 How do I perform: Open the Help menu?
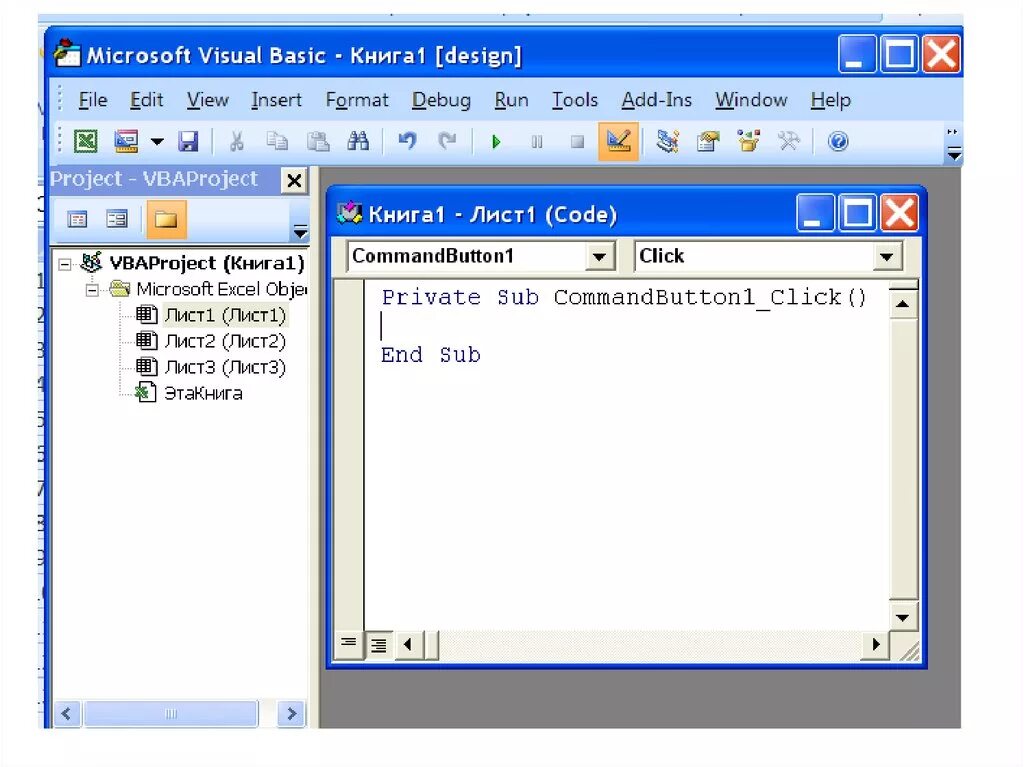(831, 100)
